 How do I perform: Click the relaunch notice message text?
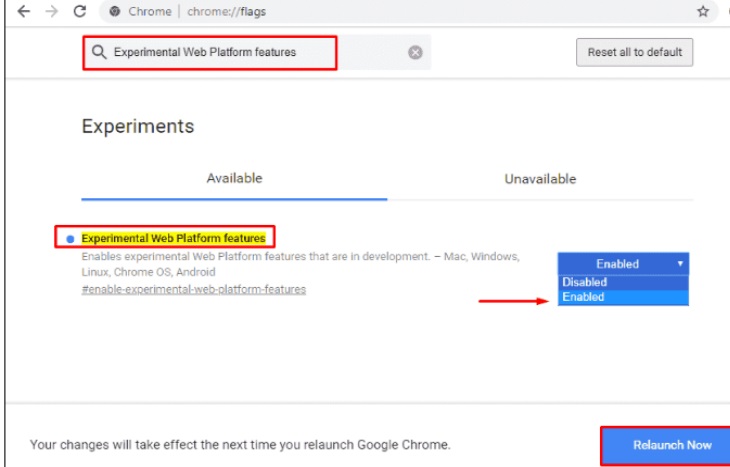tap(240, 445)
